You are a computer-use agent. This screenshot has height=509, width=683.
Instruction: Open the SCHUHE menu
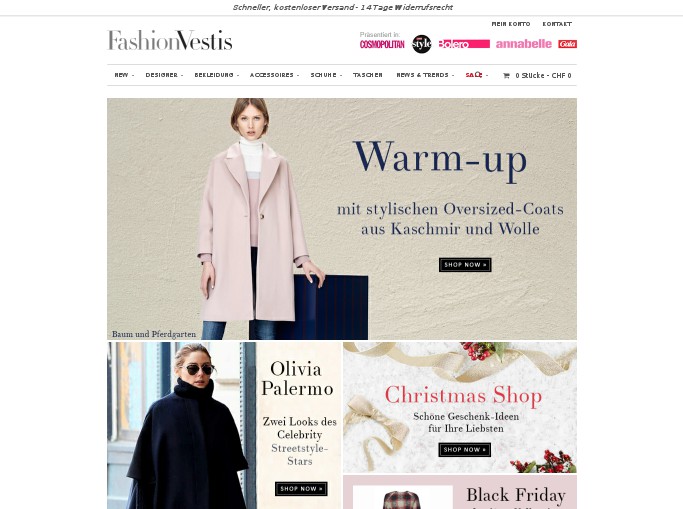click(x=326, y=75)
